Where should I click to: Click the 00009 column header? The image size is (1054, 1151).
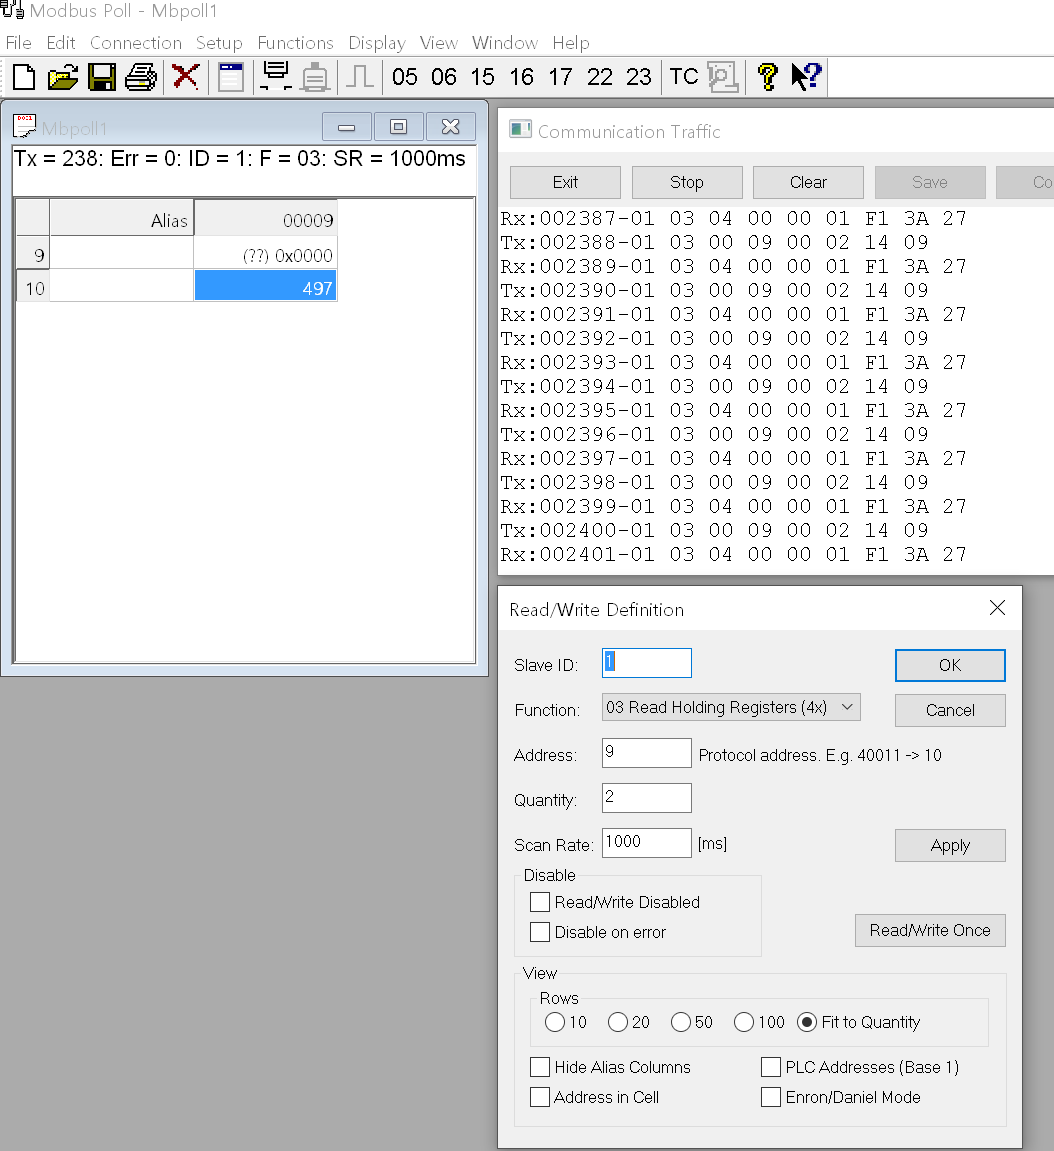(x=266, y=219)
